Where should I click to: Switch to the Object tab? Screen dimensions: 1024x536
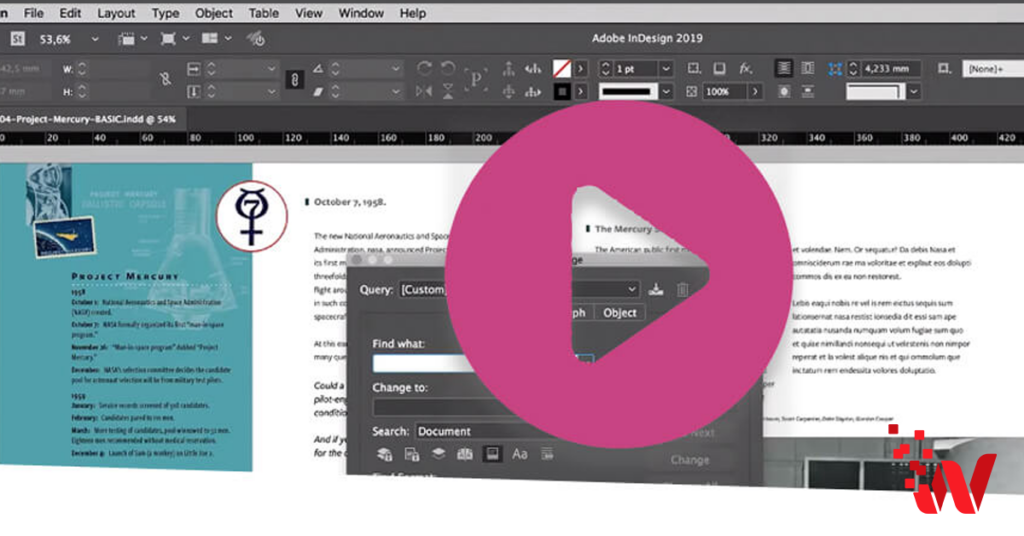(620, 313)
